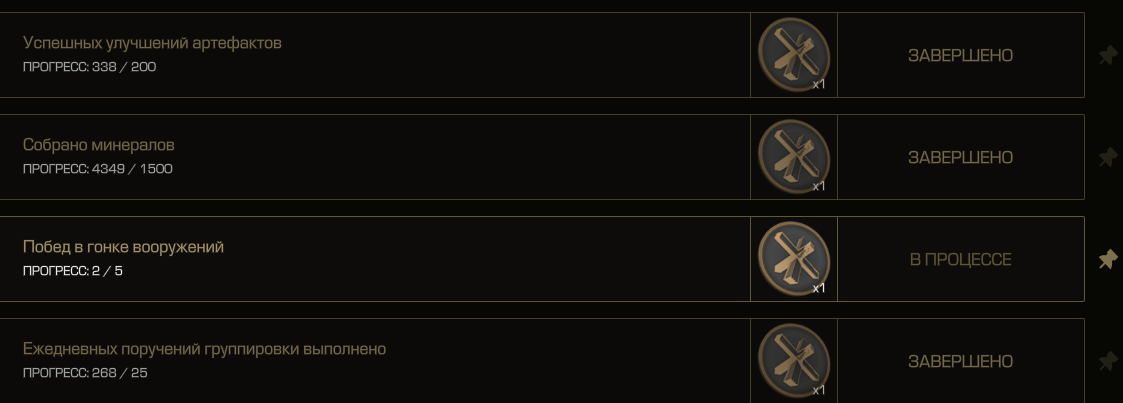
Task: Click 'ЗАВЕРШЕНО' for daily faction tasks row
Action: coord(960,361)
